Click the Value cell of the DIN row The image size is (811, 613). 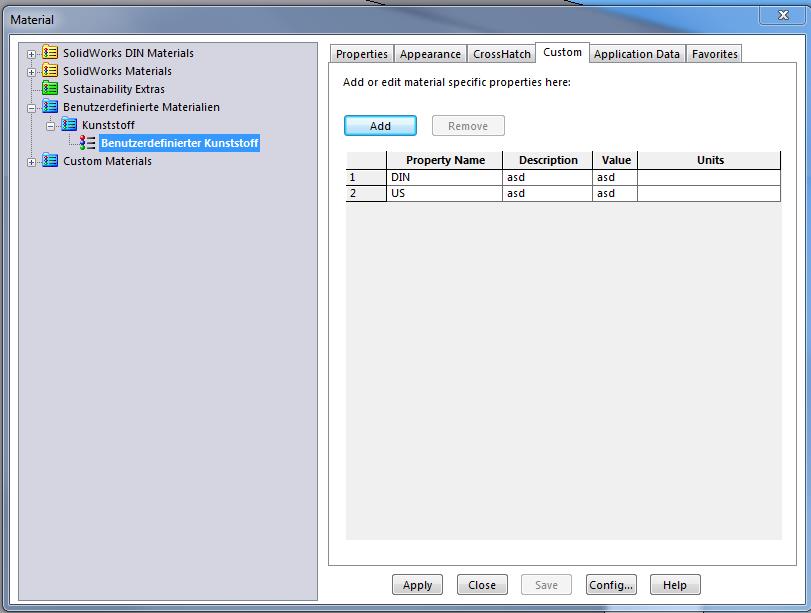(615, 177)
